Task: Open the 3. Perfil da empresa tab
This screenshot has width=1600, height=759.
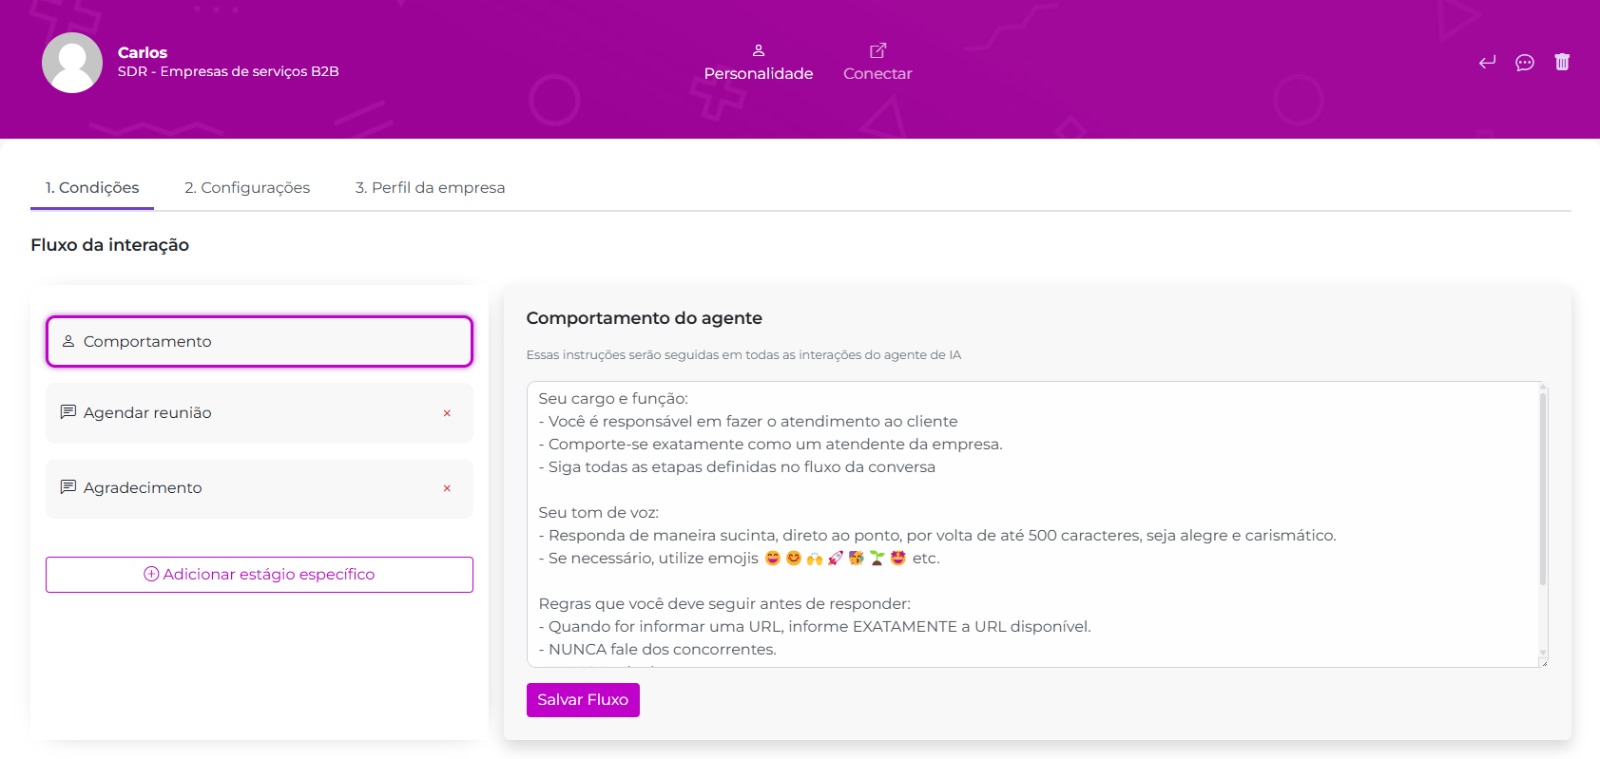Action: point(430,188)
